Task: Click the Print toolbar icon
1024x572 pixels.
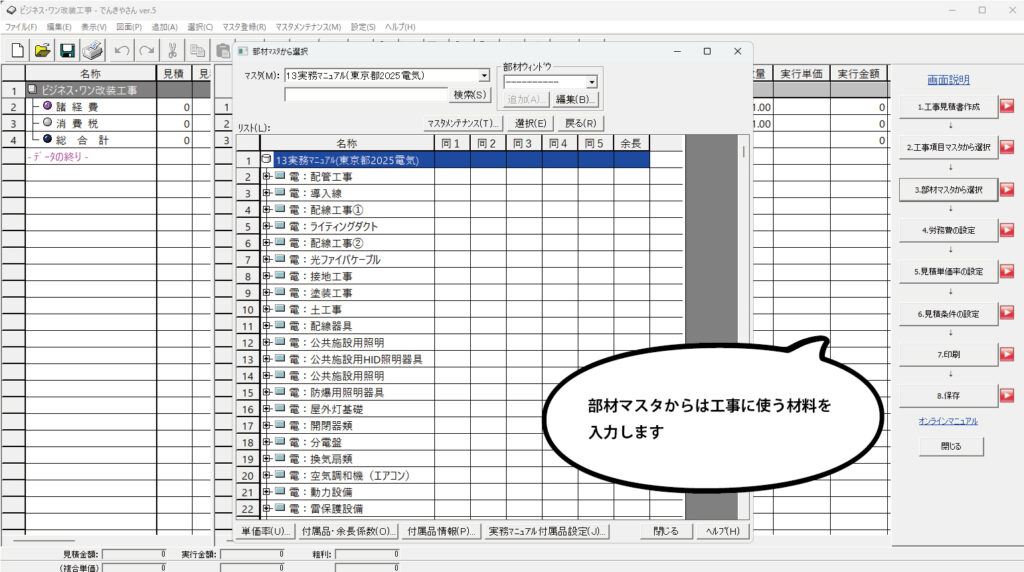Action: [x=93, y=50]
